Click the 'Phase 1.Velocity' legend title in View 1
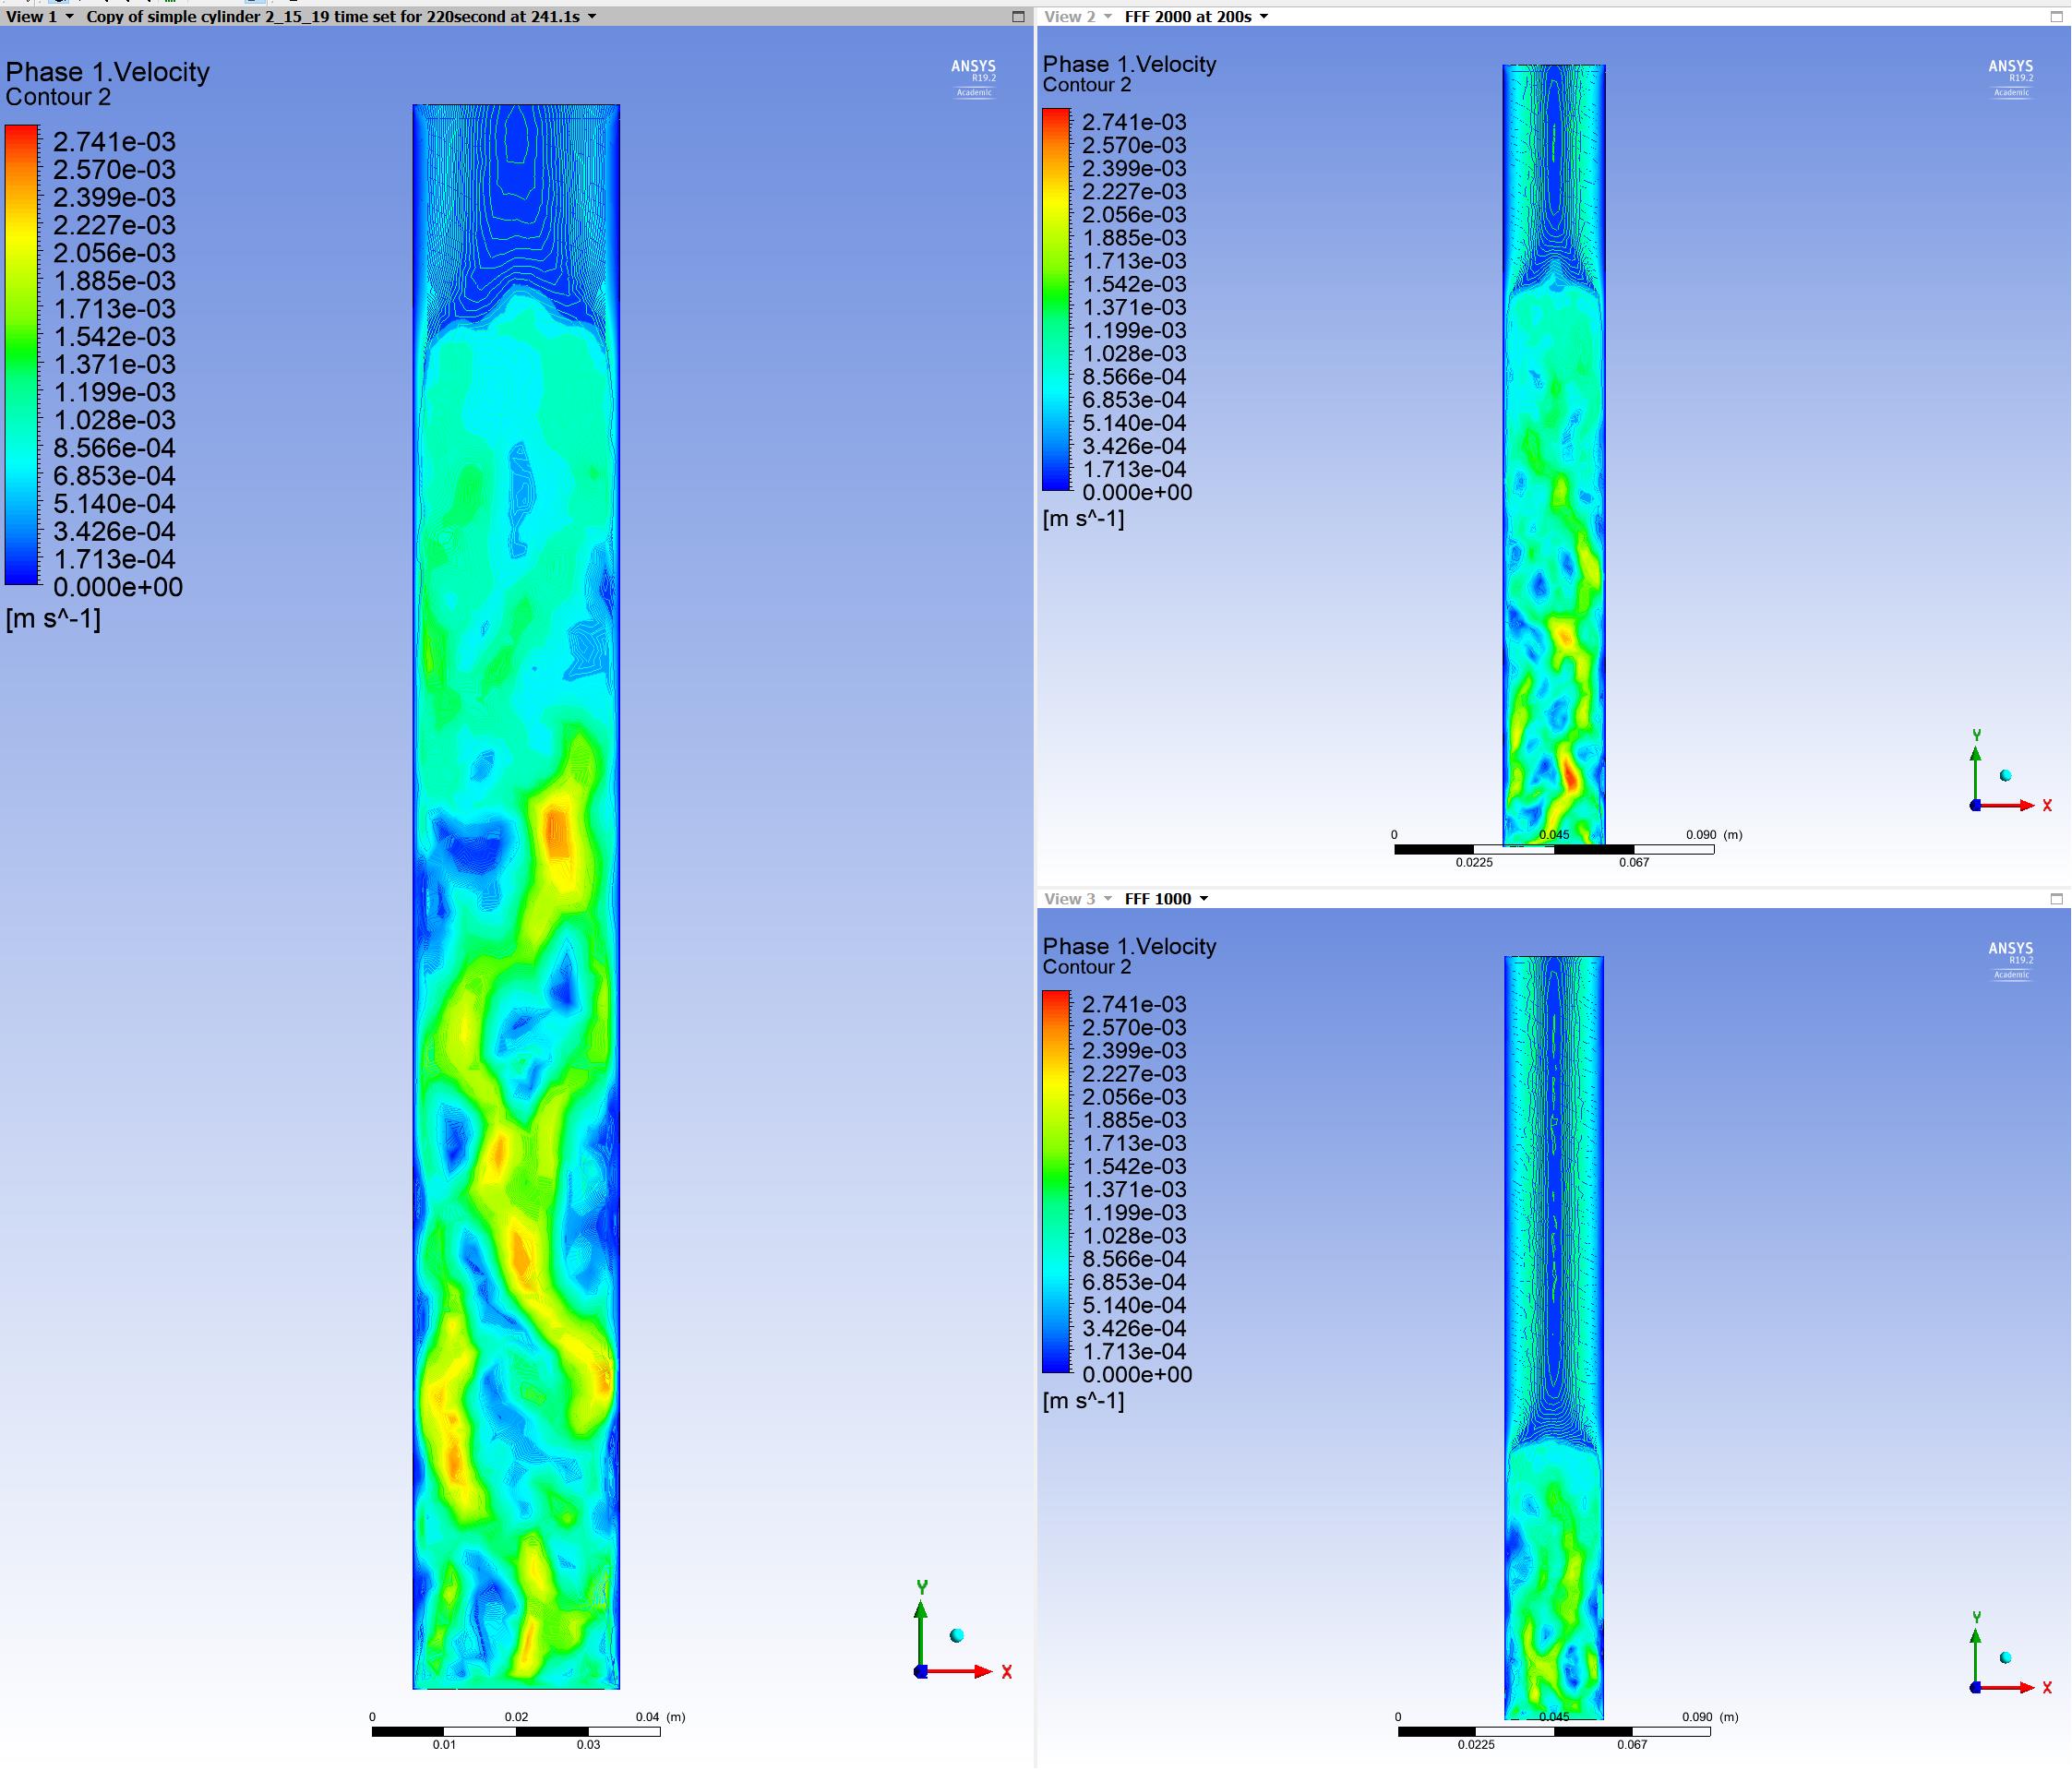 pos(107,72)
